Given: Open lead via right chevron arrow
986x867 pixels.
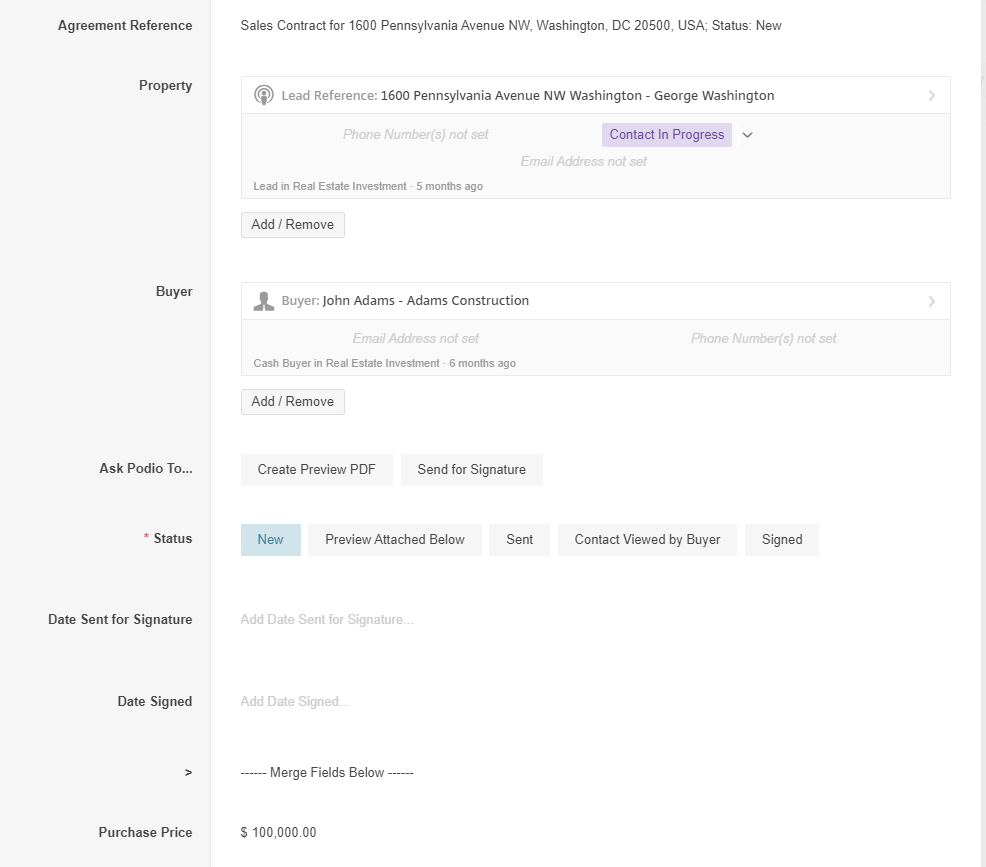Looking at the screenshot, I should pos(931,96).
